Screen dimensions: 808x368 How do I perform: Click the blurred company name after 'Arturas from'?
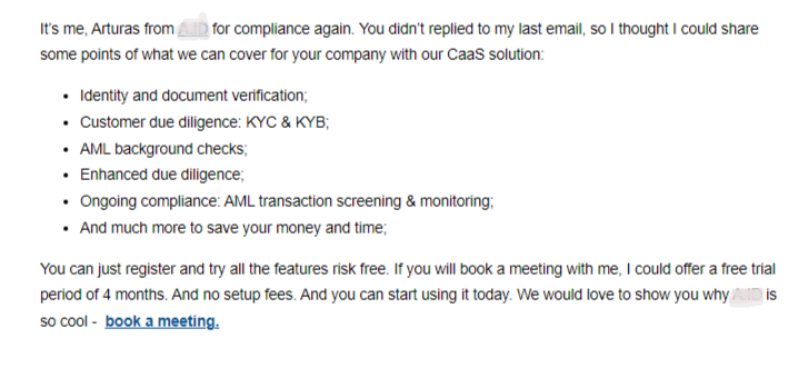point(193,29)
